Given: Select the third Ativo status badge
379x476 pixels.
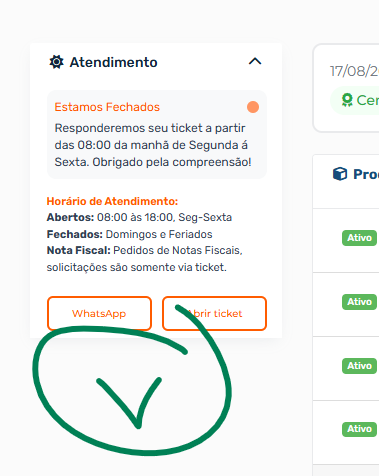Looking at the screenshot, I should pos(359,366).
